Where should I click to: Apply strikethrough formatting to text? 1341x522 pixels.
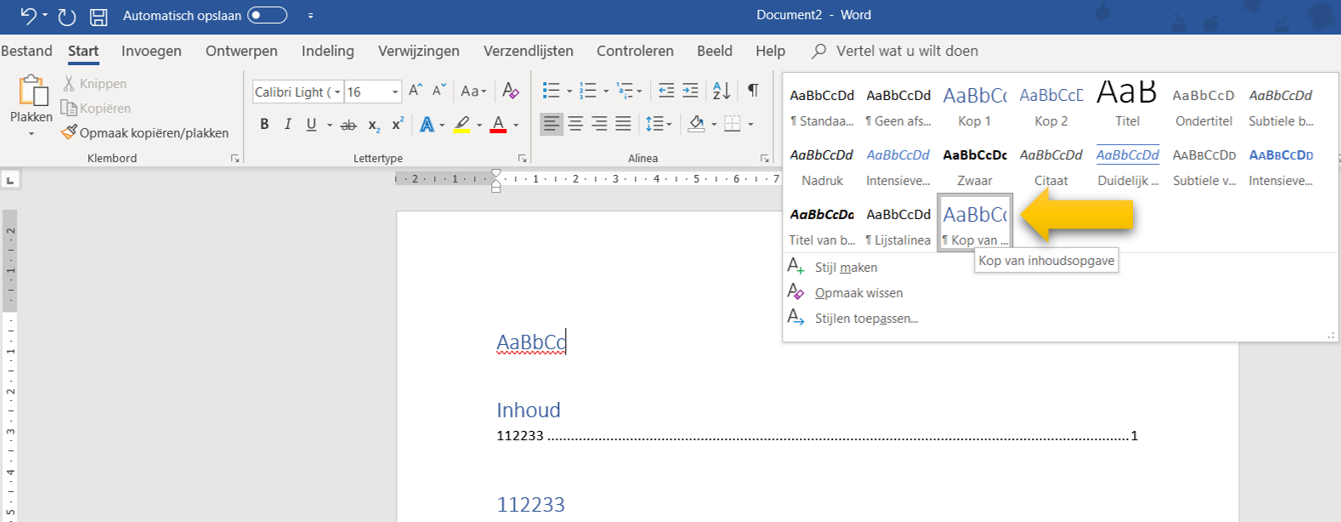(x=348, y=125)
